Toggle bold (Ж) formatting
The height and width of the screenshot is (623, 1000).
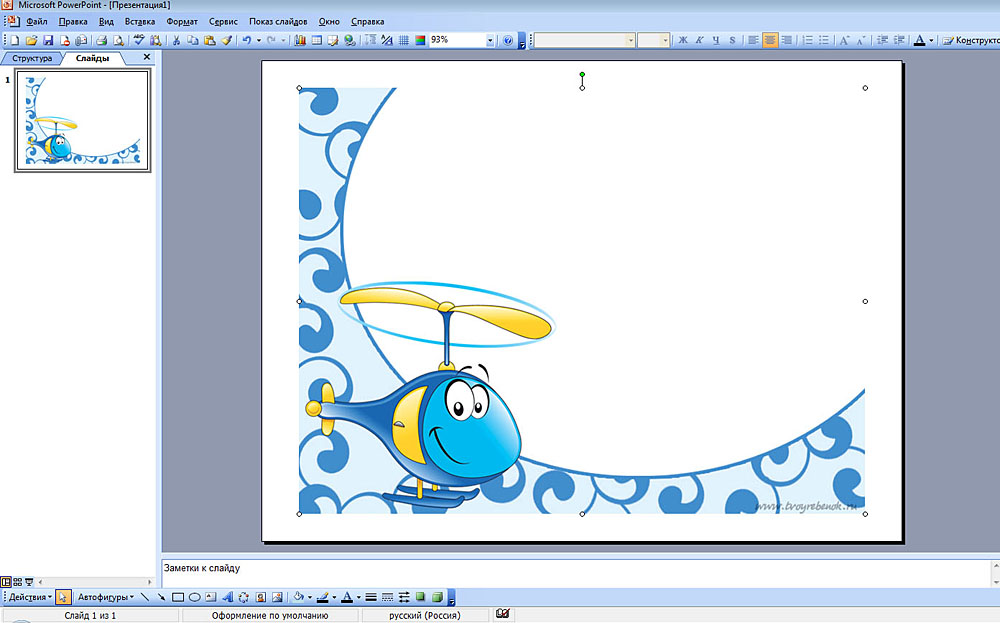[x=684, y=41]
